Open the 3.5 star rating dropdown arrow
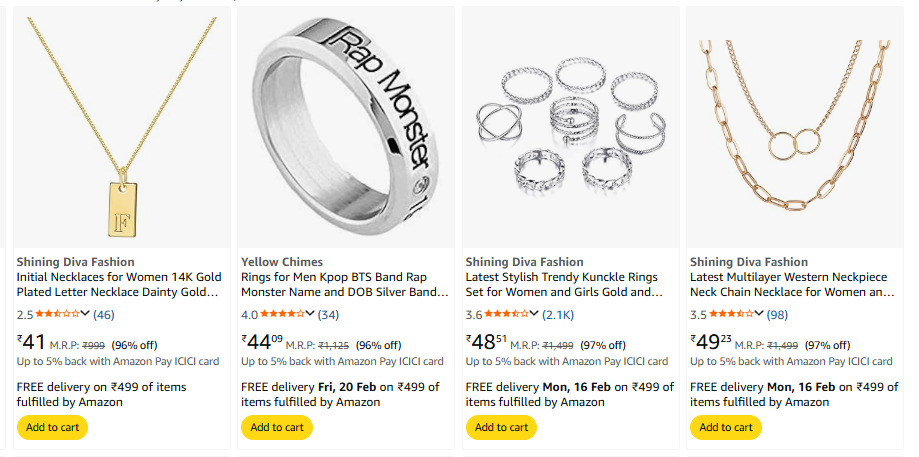The width and height of the screenshot is (919, 457). point(760,315)
